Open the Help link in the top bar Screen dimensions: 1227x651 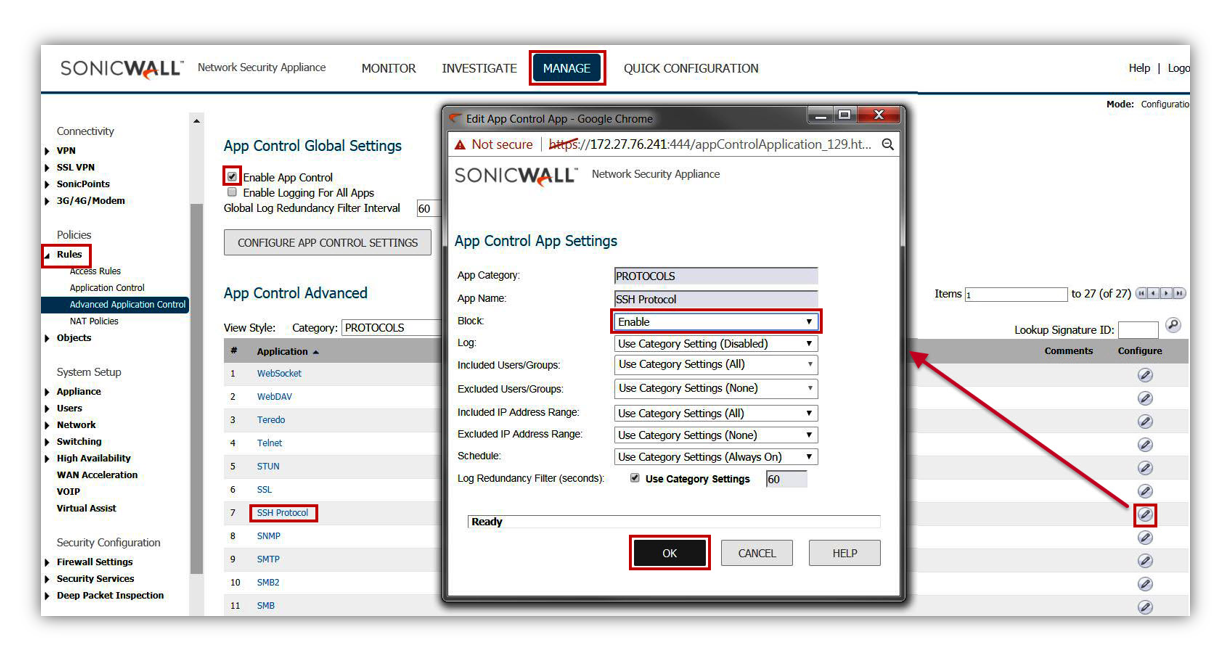pyautogui.click(x=1139, y=69)
